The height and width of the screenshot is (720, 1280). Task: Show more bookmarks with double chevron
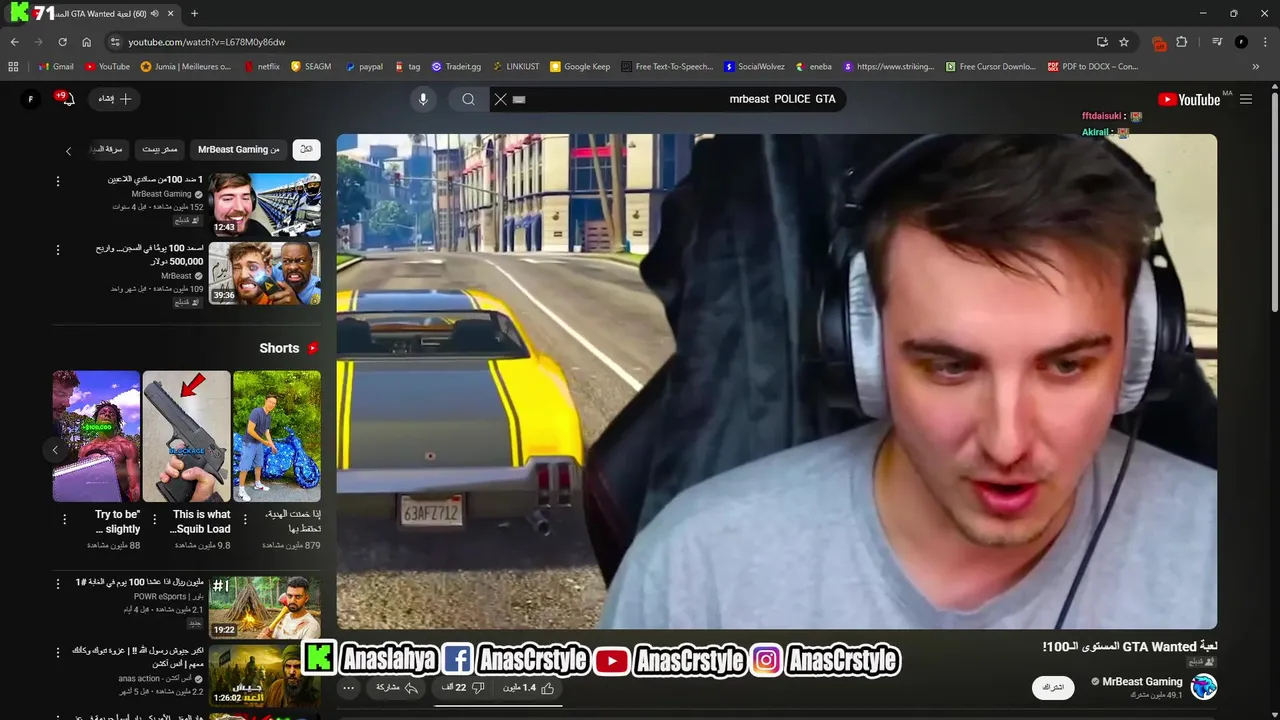pyautogui.click(x=1256, y=67)
